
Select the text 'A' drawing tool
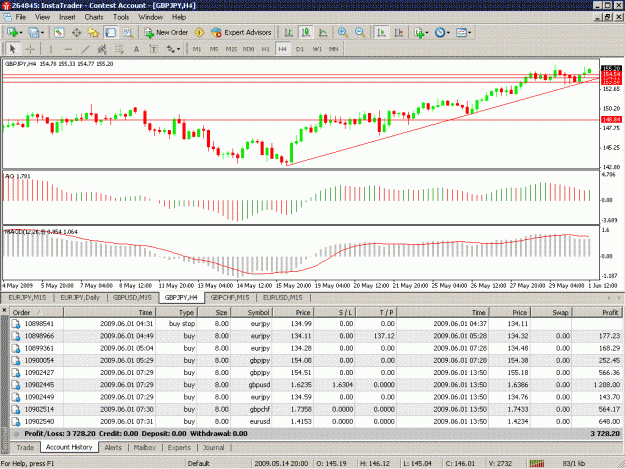[x=136, y=49]
